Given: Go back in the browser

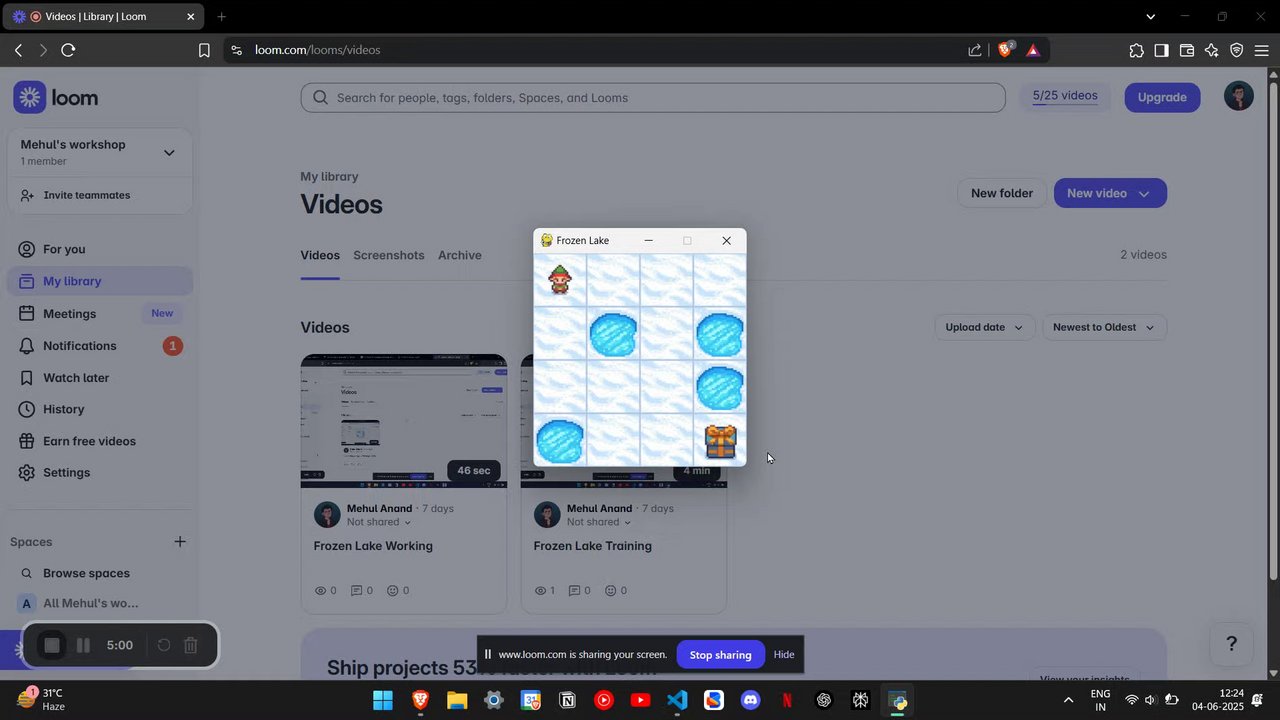Looking at the screenshot, I should coord(18,50).
